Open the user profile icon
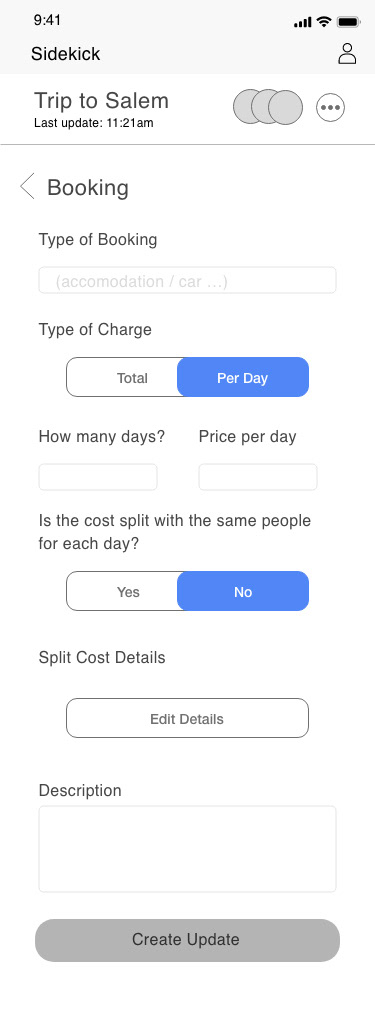Viewport: 375px width, 1009px height. [x=347, y=53]
